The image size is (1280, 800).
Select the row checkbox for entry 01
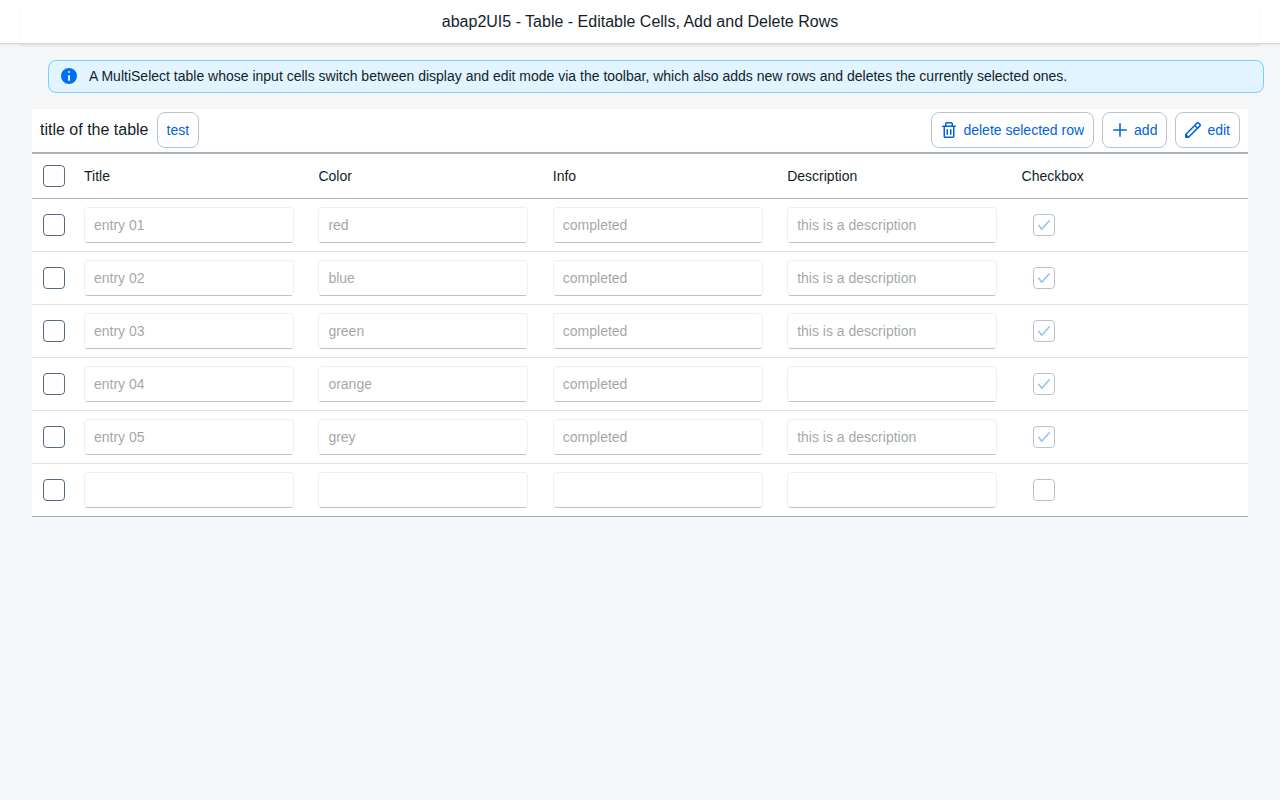point(54,225)
